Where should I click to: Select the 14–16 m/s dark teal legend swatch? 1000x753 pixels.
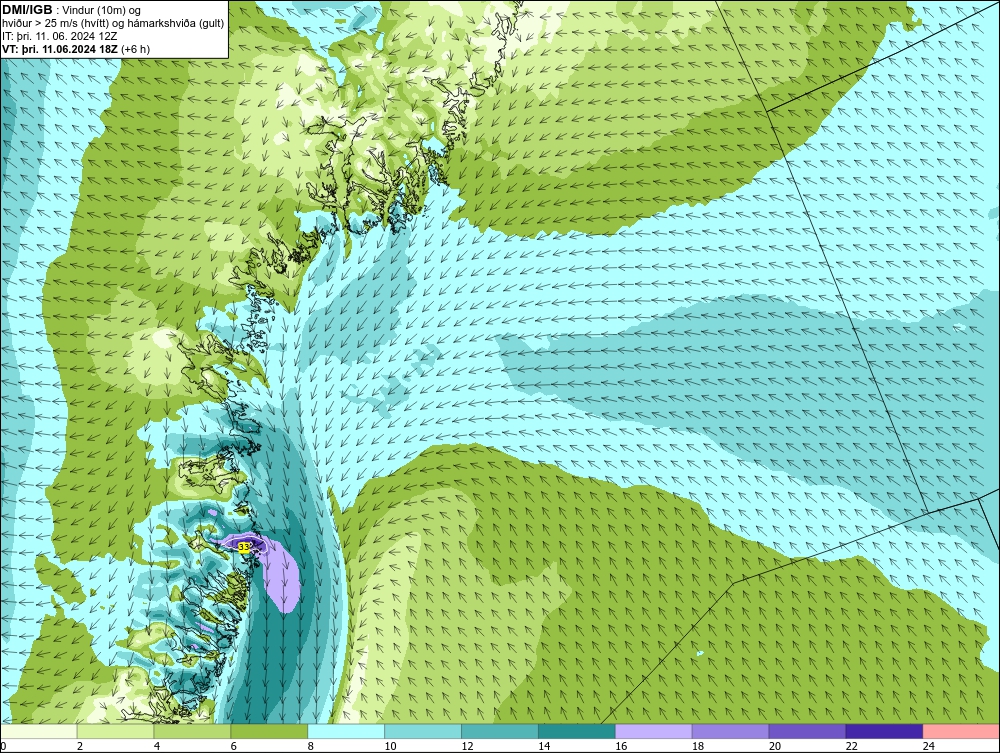577,731
